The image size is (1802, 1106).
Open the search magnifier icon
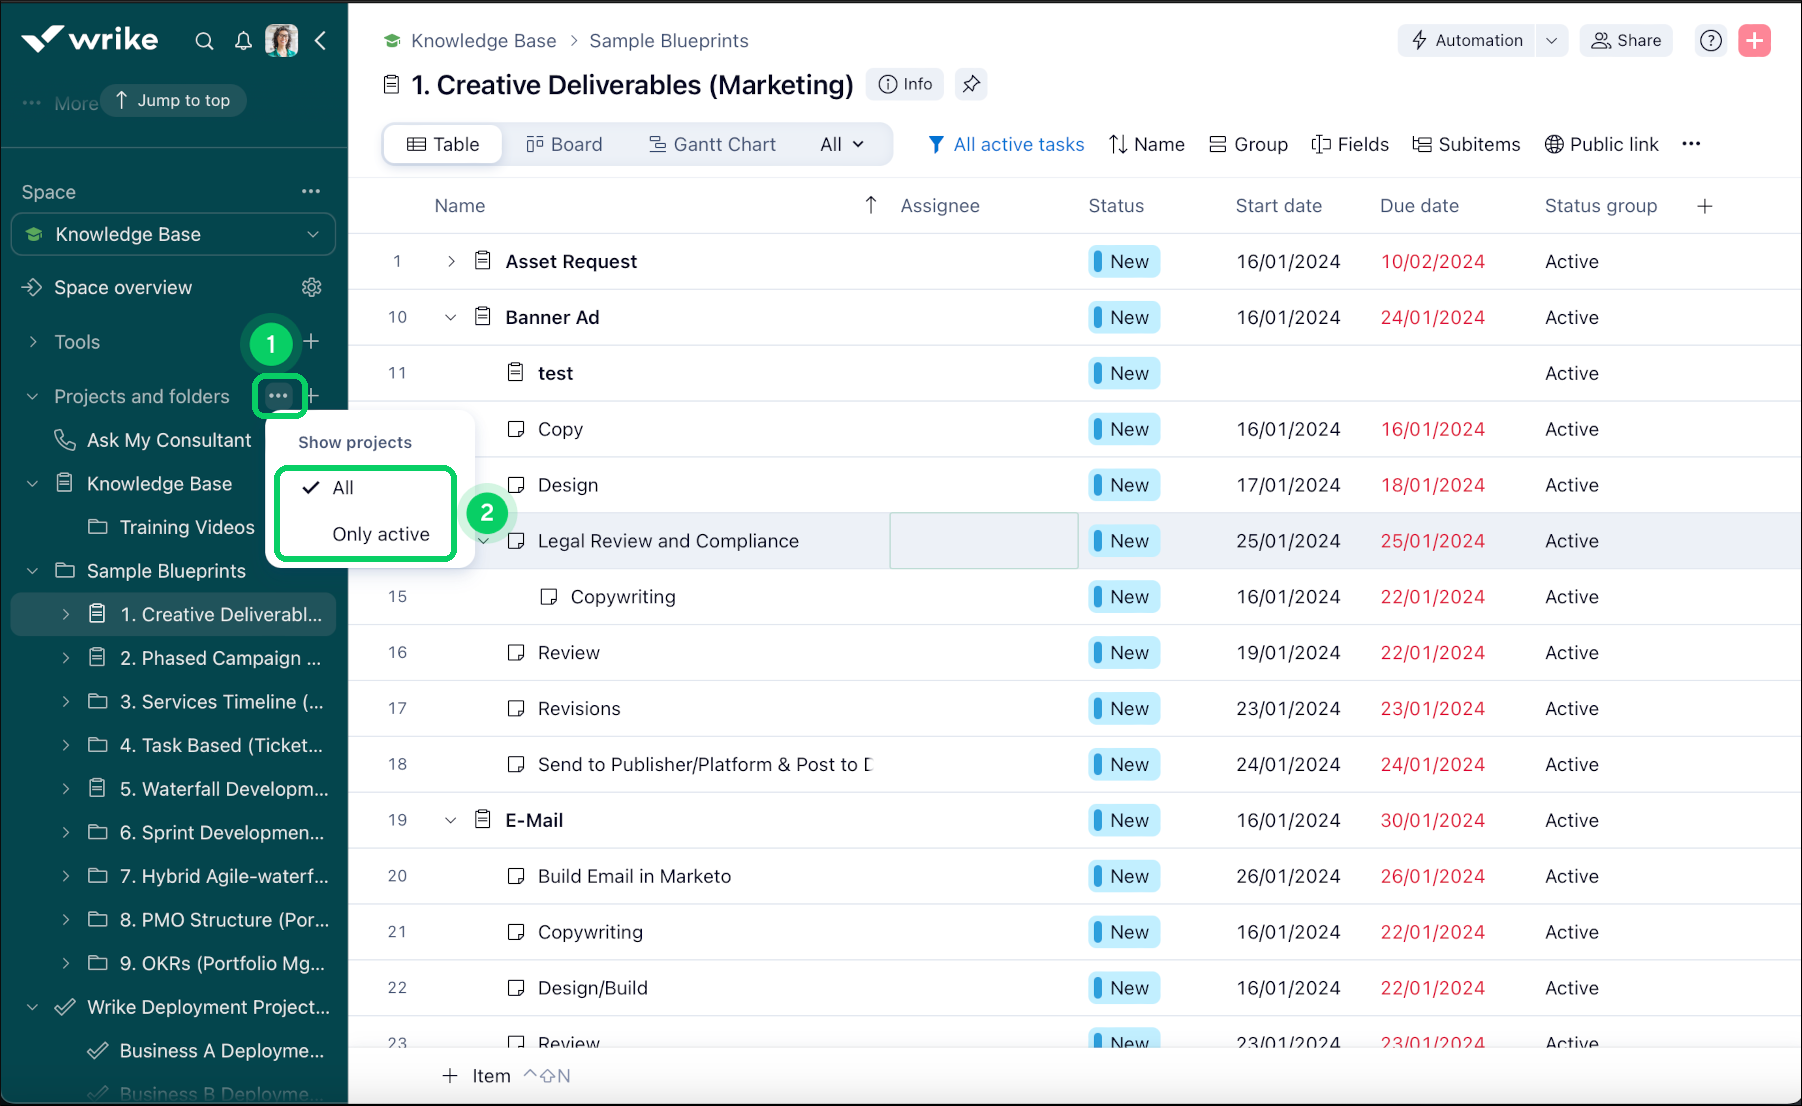[204, 41]
